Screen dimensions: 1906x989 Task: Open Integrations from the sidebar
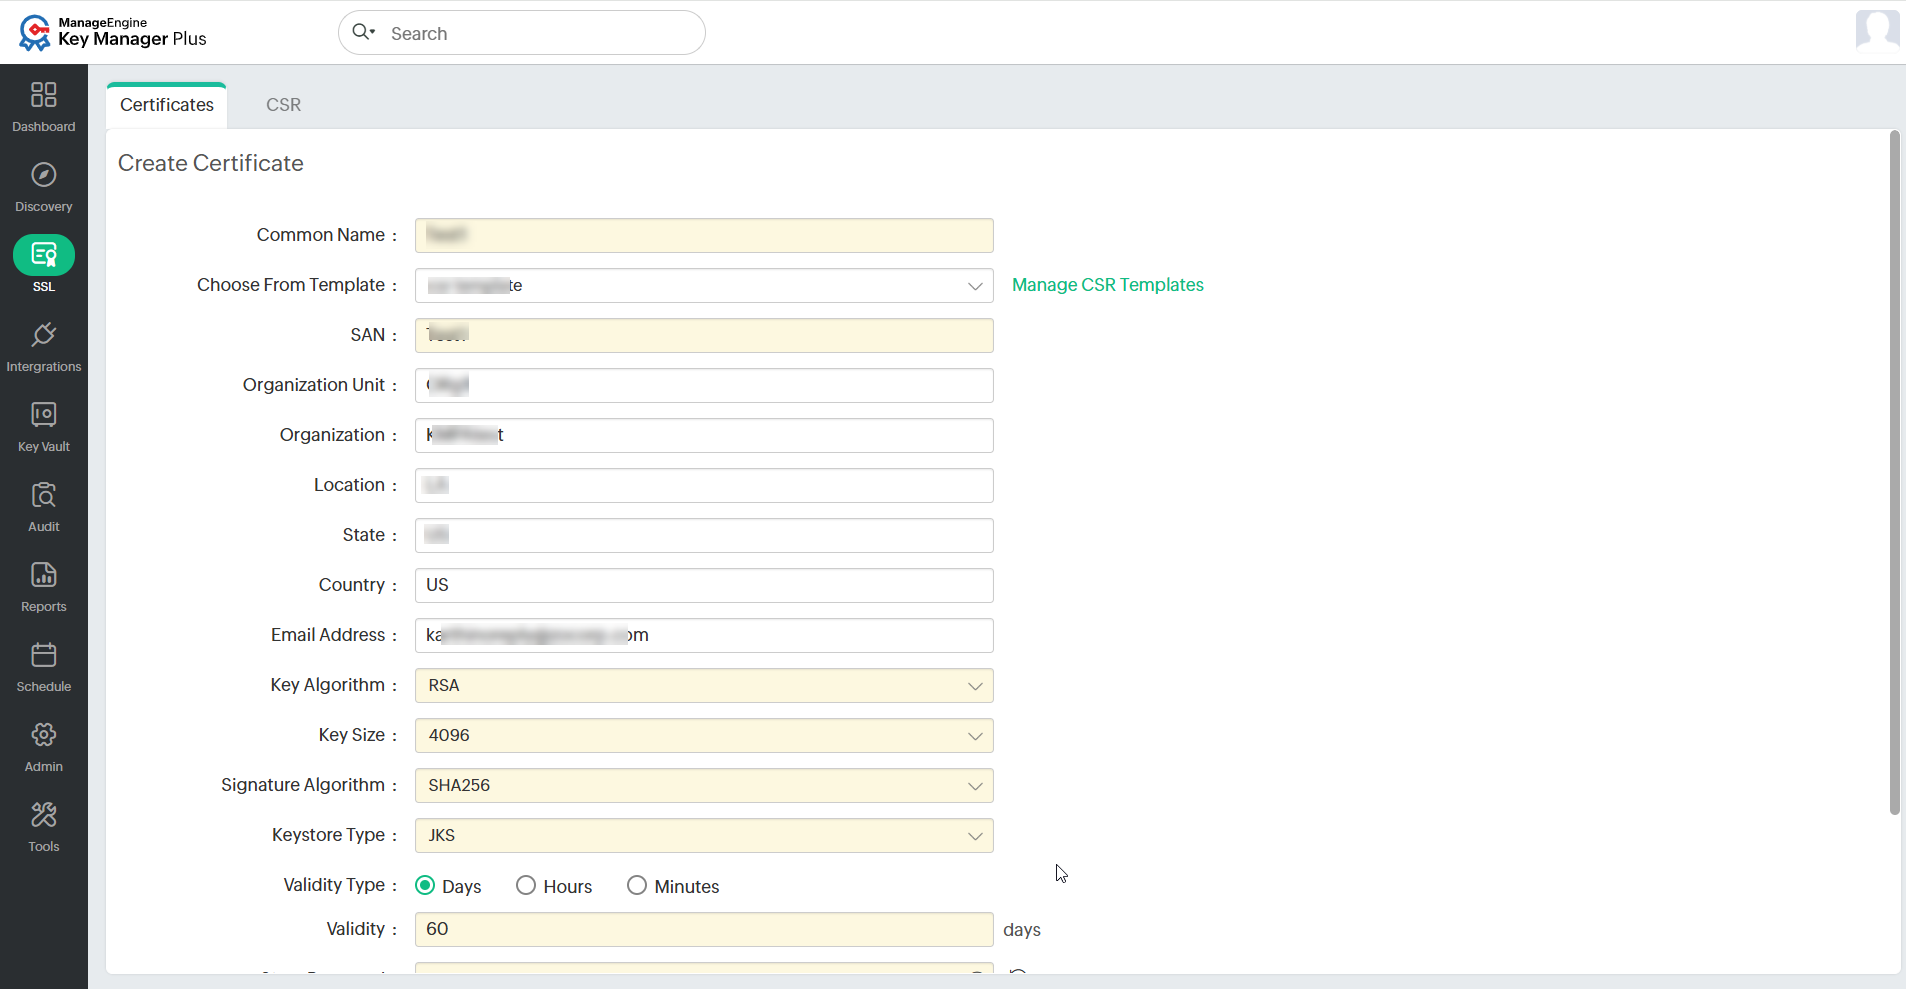43,347
